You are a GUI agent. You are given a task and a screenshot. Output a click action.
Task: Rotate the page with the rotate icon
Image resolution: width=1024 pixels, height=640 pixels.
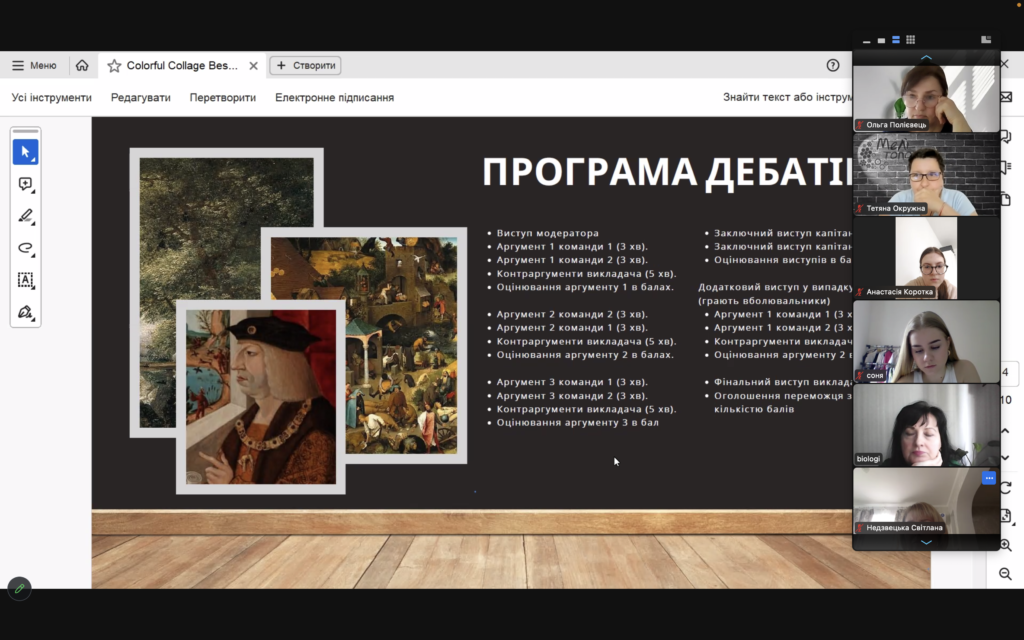(1006, 487)
